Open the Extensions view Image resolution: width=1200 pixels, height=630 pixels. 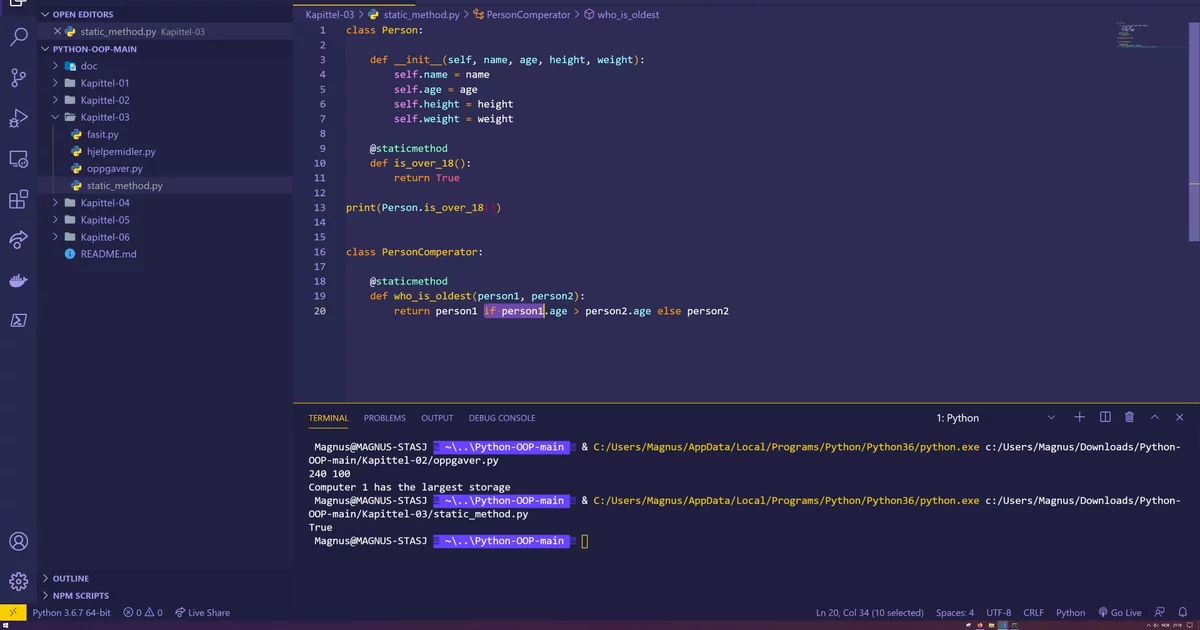click(x=18, y=200)
